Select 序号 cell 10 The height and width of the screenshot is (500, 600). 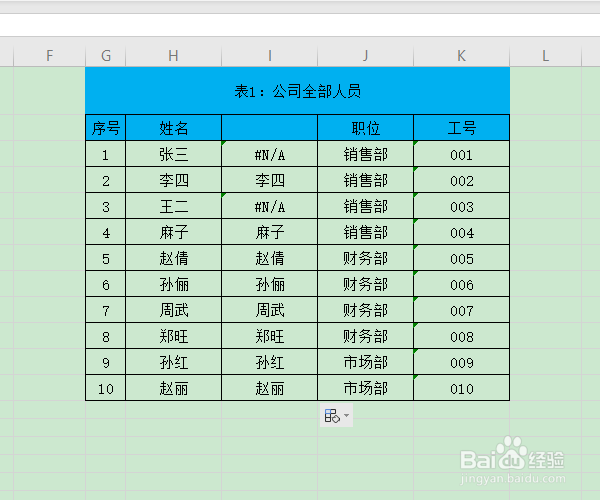click(106, 388)
